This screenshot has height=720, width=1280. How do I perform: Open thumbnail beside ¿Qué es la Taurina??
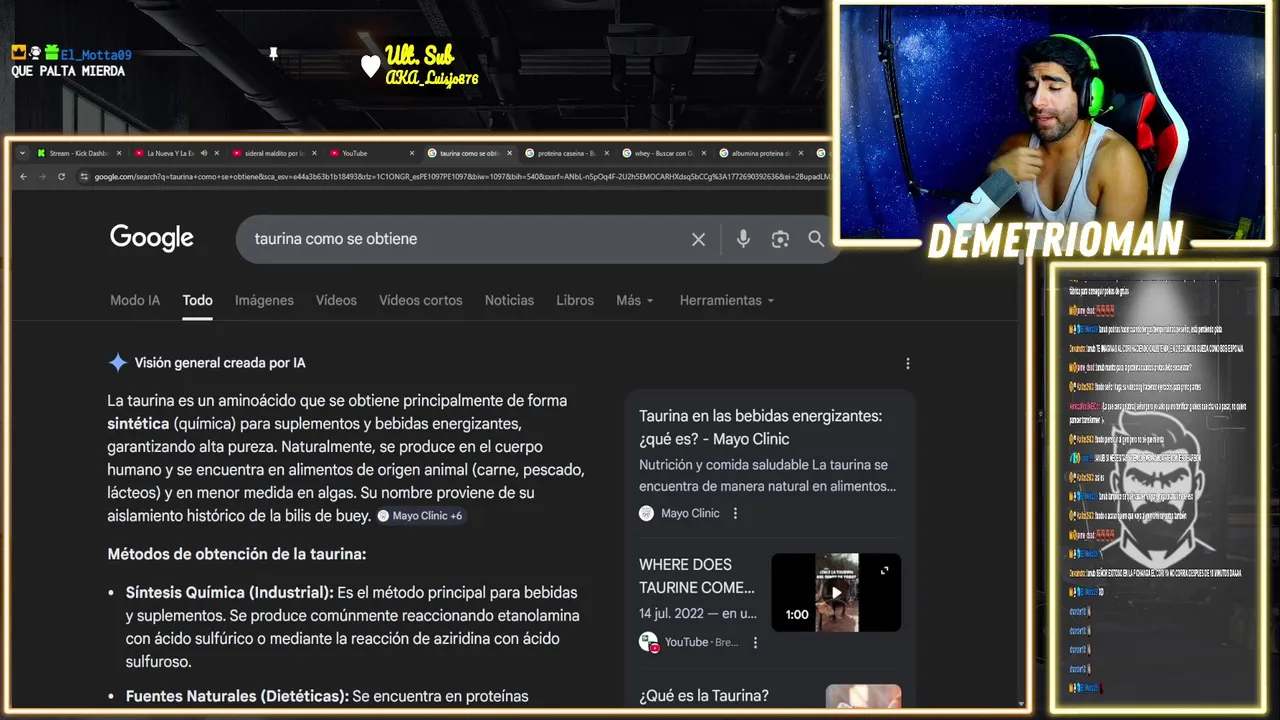click(x=863, y=696)
